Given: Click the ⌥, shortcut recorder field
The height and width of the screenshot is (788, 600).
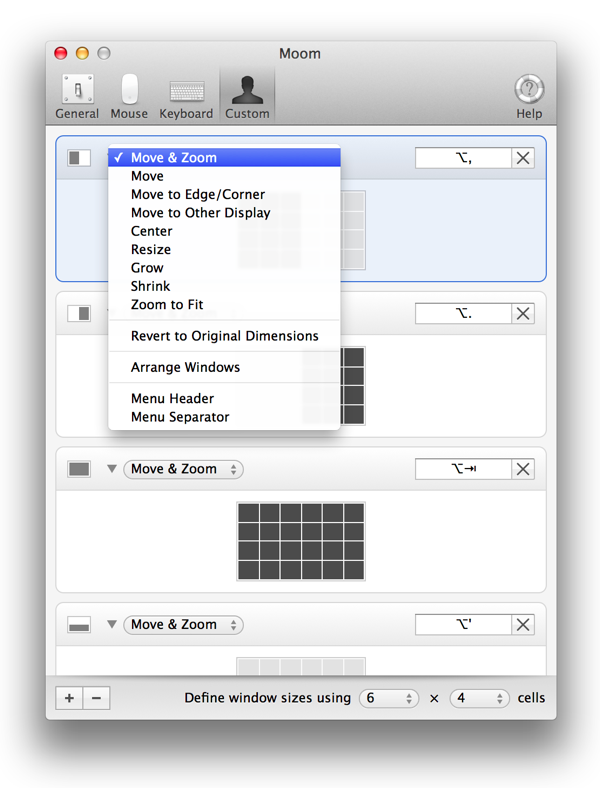Looking at the screenshot, I should (x=463, y=158).
